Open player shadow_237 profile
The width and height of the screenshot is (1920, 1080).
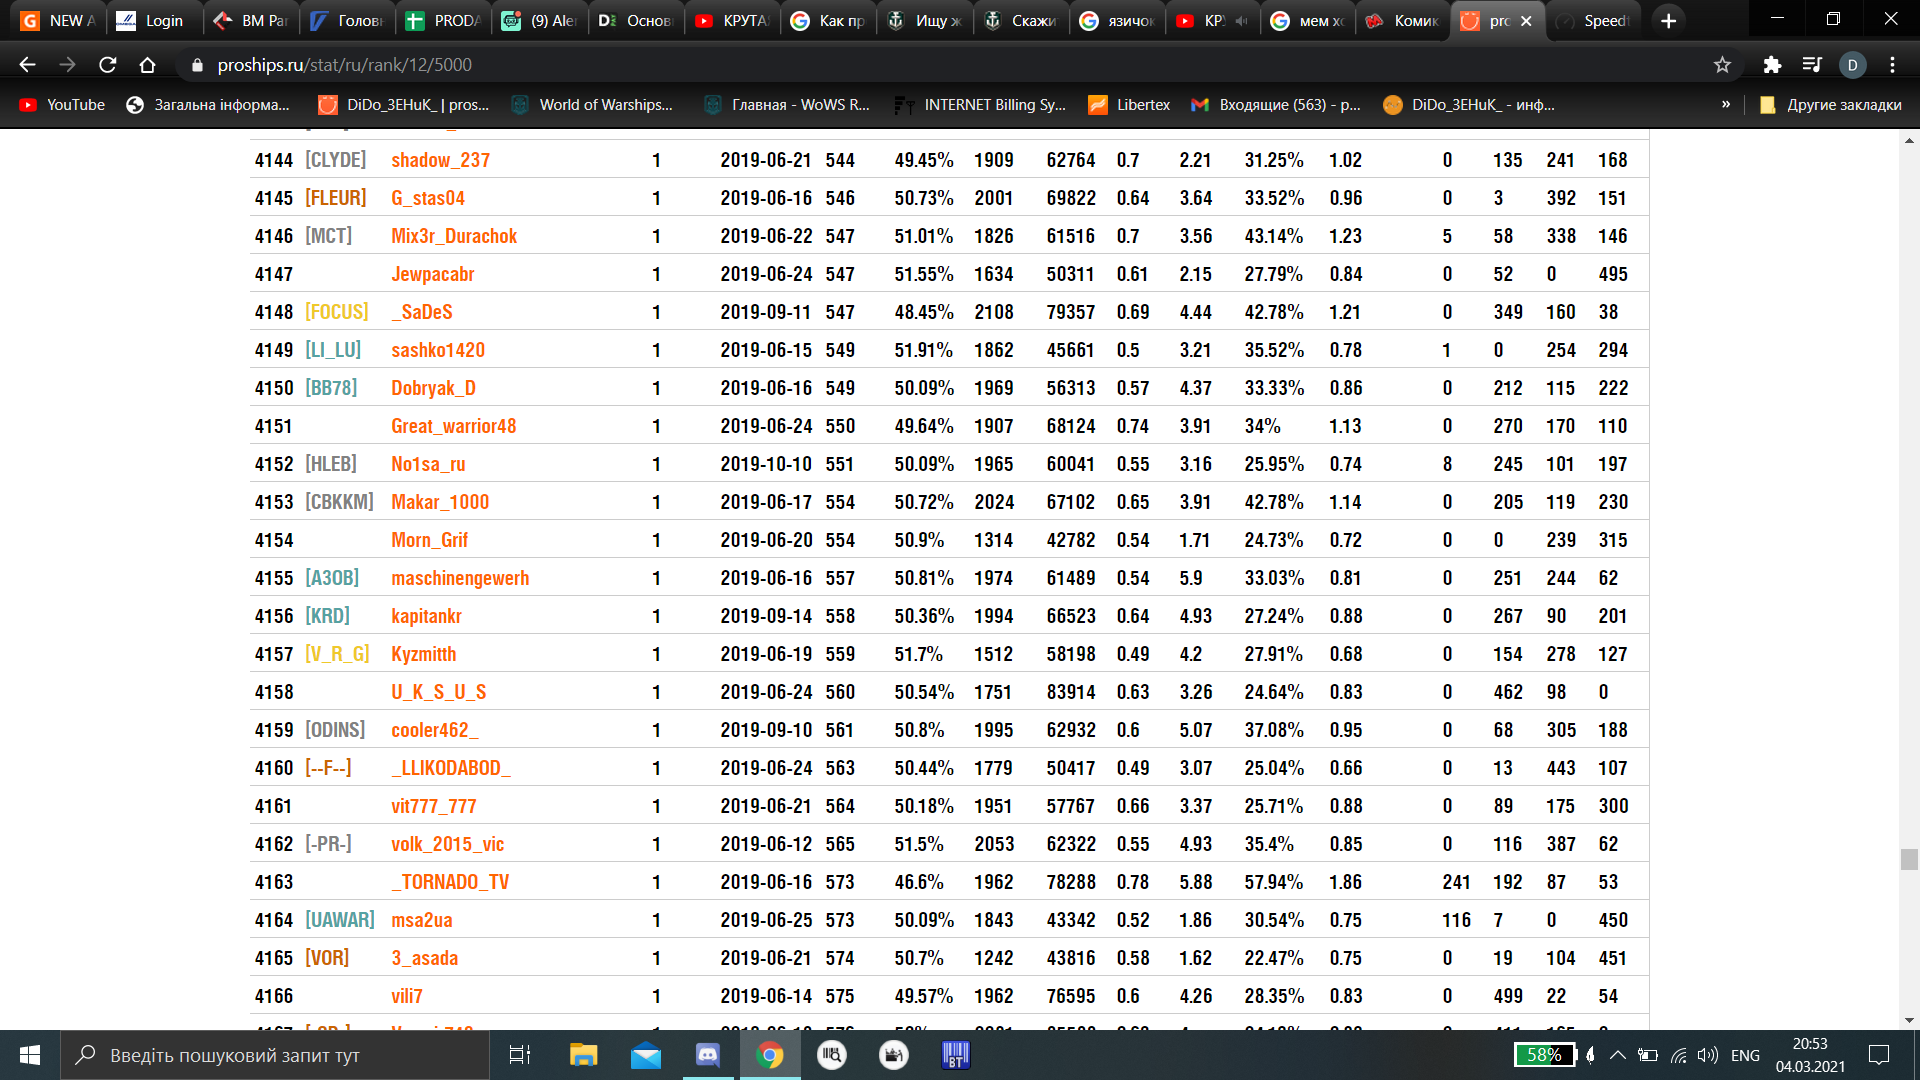440,160
